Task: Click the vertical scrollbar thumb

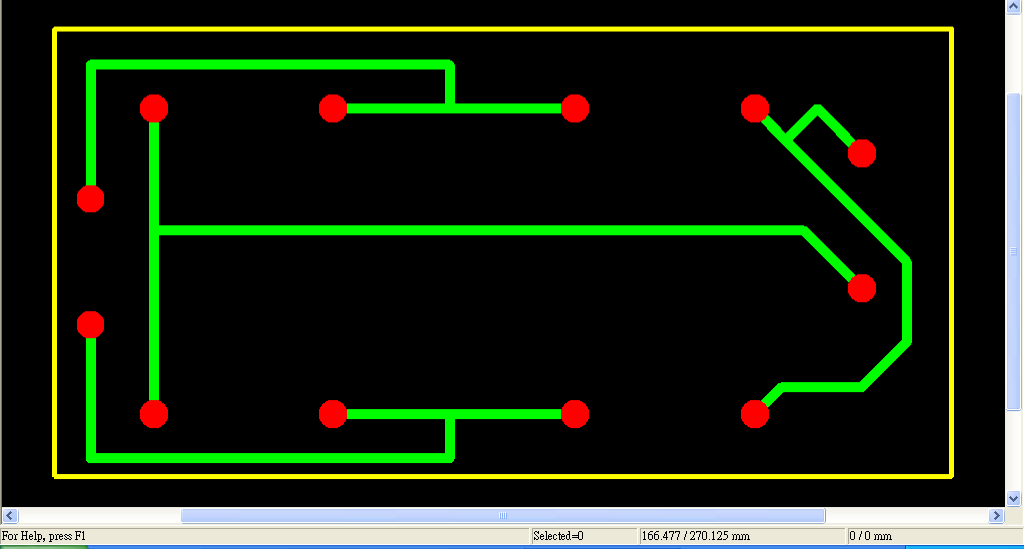Action: pyautogui.click(x=1014, y=250)
